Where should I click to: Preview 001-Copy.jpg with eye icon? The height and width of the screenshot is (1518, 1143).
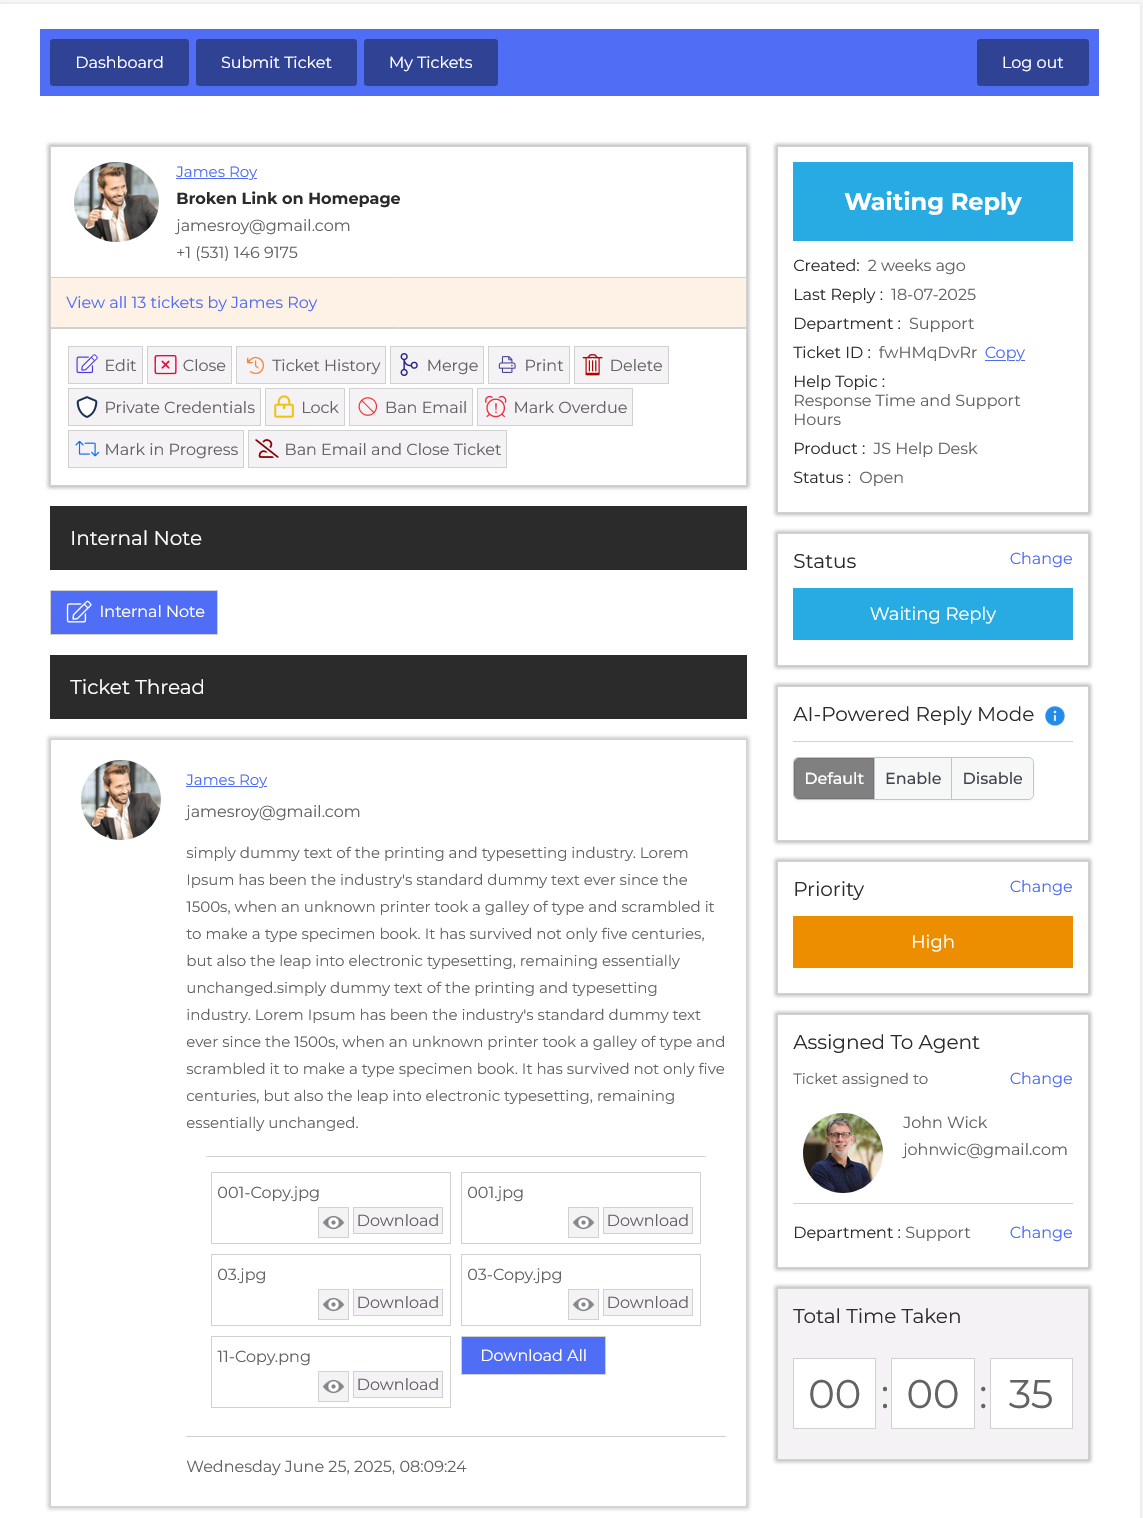pyautogui.click(x=334, y=1222)
